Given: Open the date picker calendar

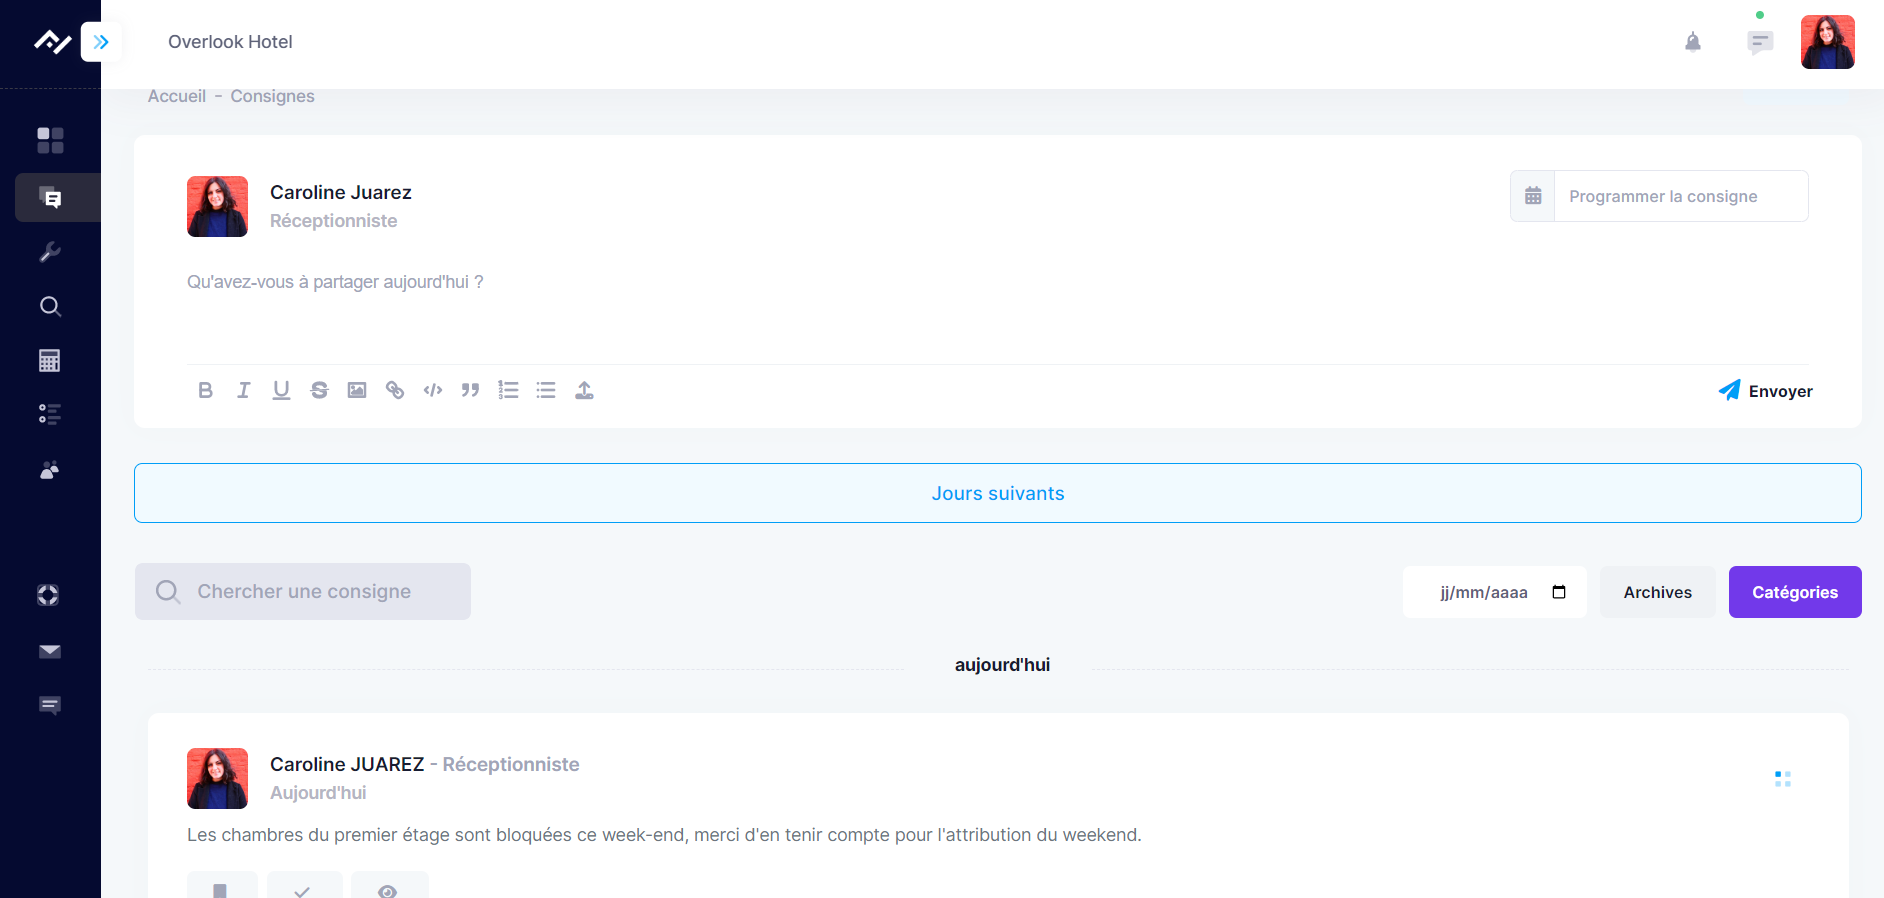Looking at the screenshot, I should pyautogui.click(x=1558, y=592).
